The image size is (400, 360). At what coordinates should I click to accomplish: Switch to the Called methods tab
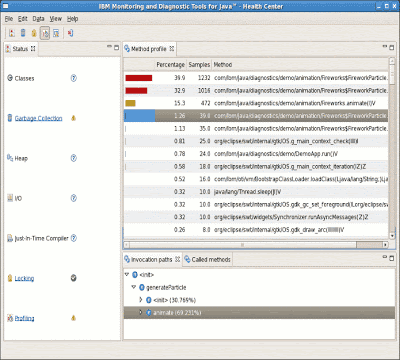pyautogui.click(x=207, y=259)
